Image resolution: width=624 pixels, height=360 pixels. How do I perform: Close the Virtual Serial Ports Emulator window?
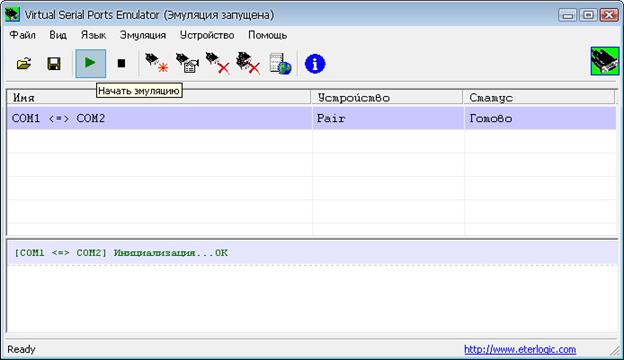pos(609,15)
